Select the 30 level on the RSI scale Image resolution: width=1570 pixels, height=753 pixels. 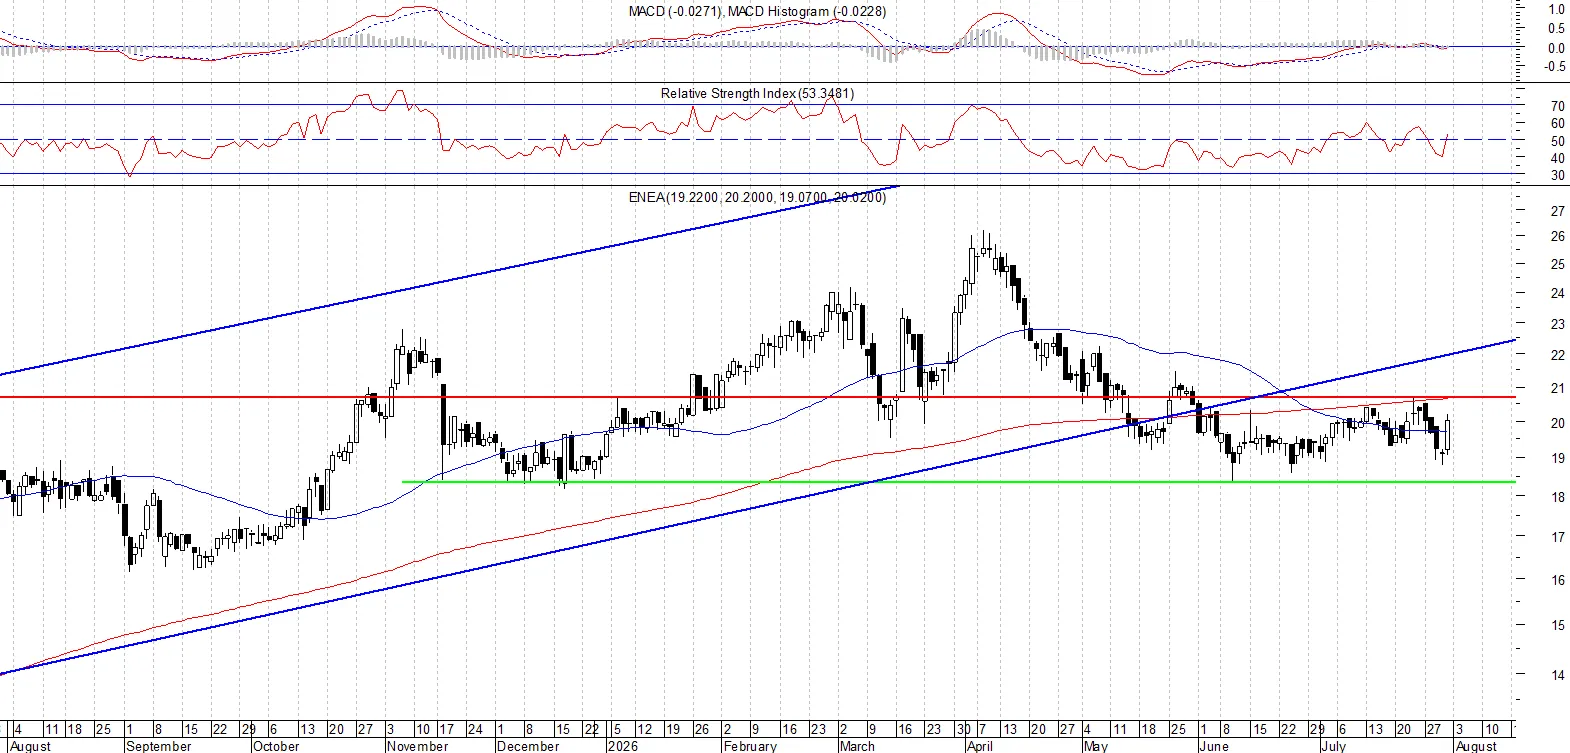pyautogui.click(x=1558, y=176)
